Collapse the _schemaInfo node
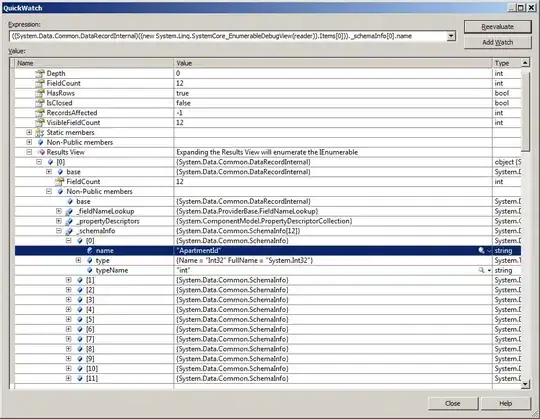 tap(59, 231)
